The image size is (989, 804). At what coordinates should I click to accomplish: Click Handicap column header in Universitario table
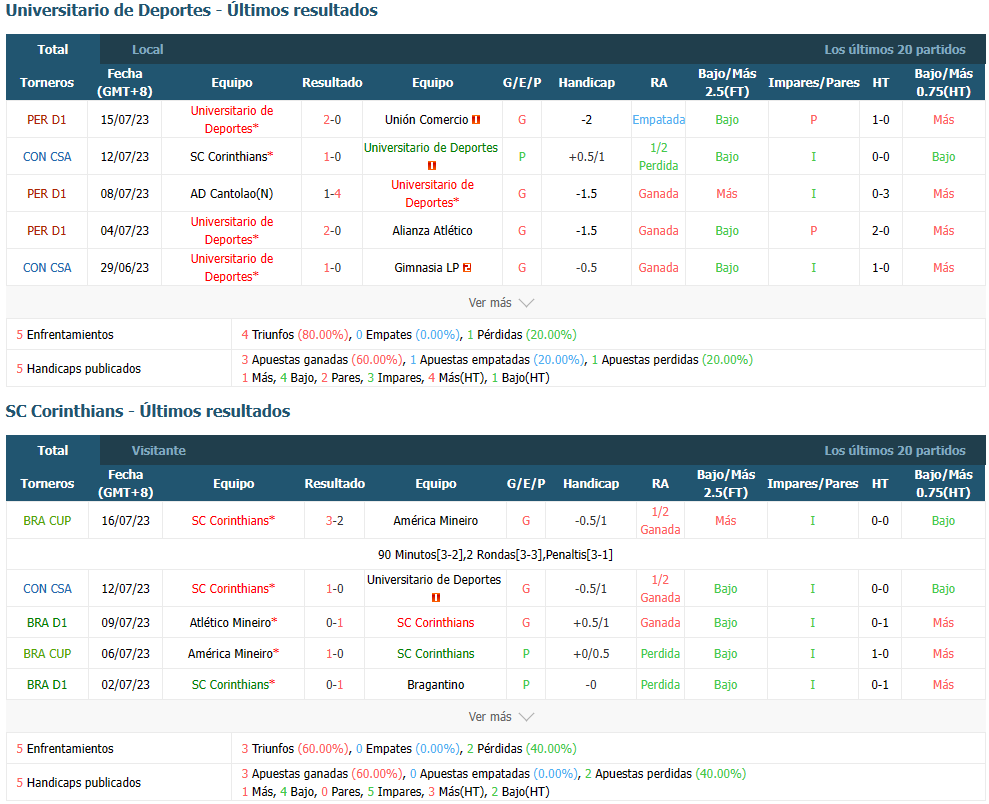point(586,83)
